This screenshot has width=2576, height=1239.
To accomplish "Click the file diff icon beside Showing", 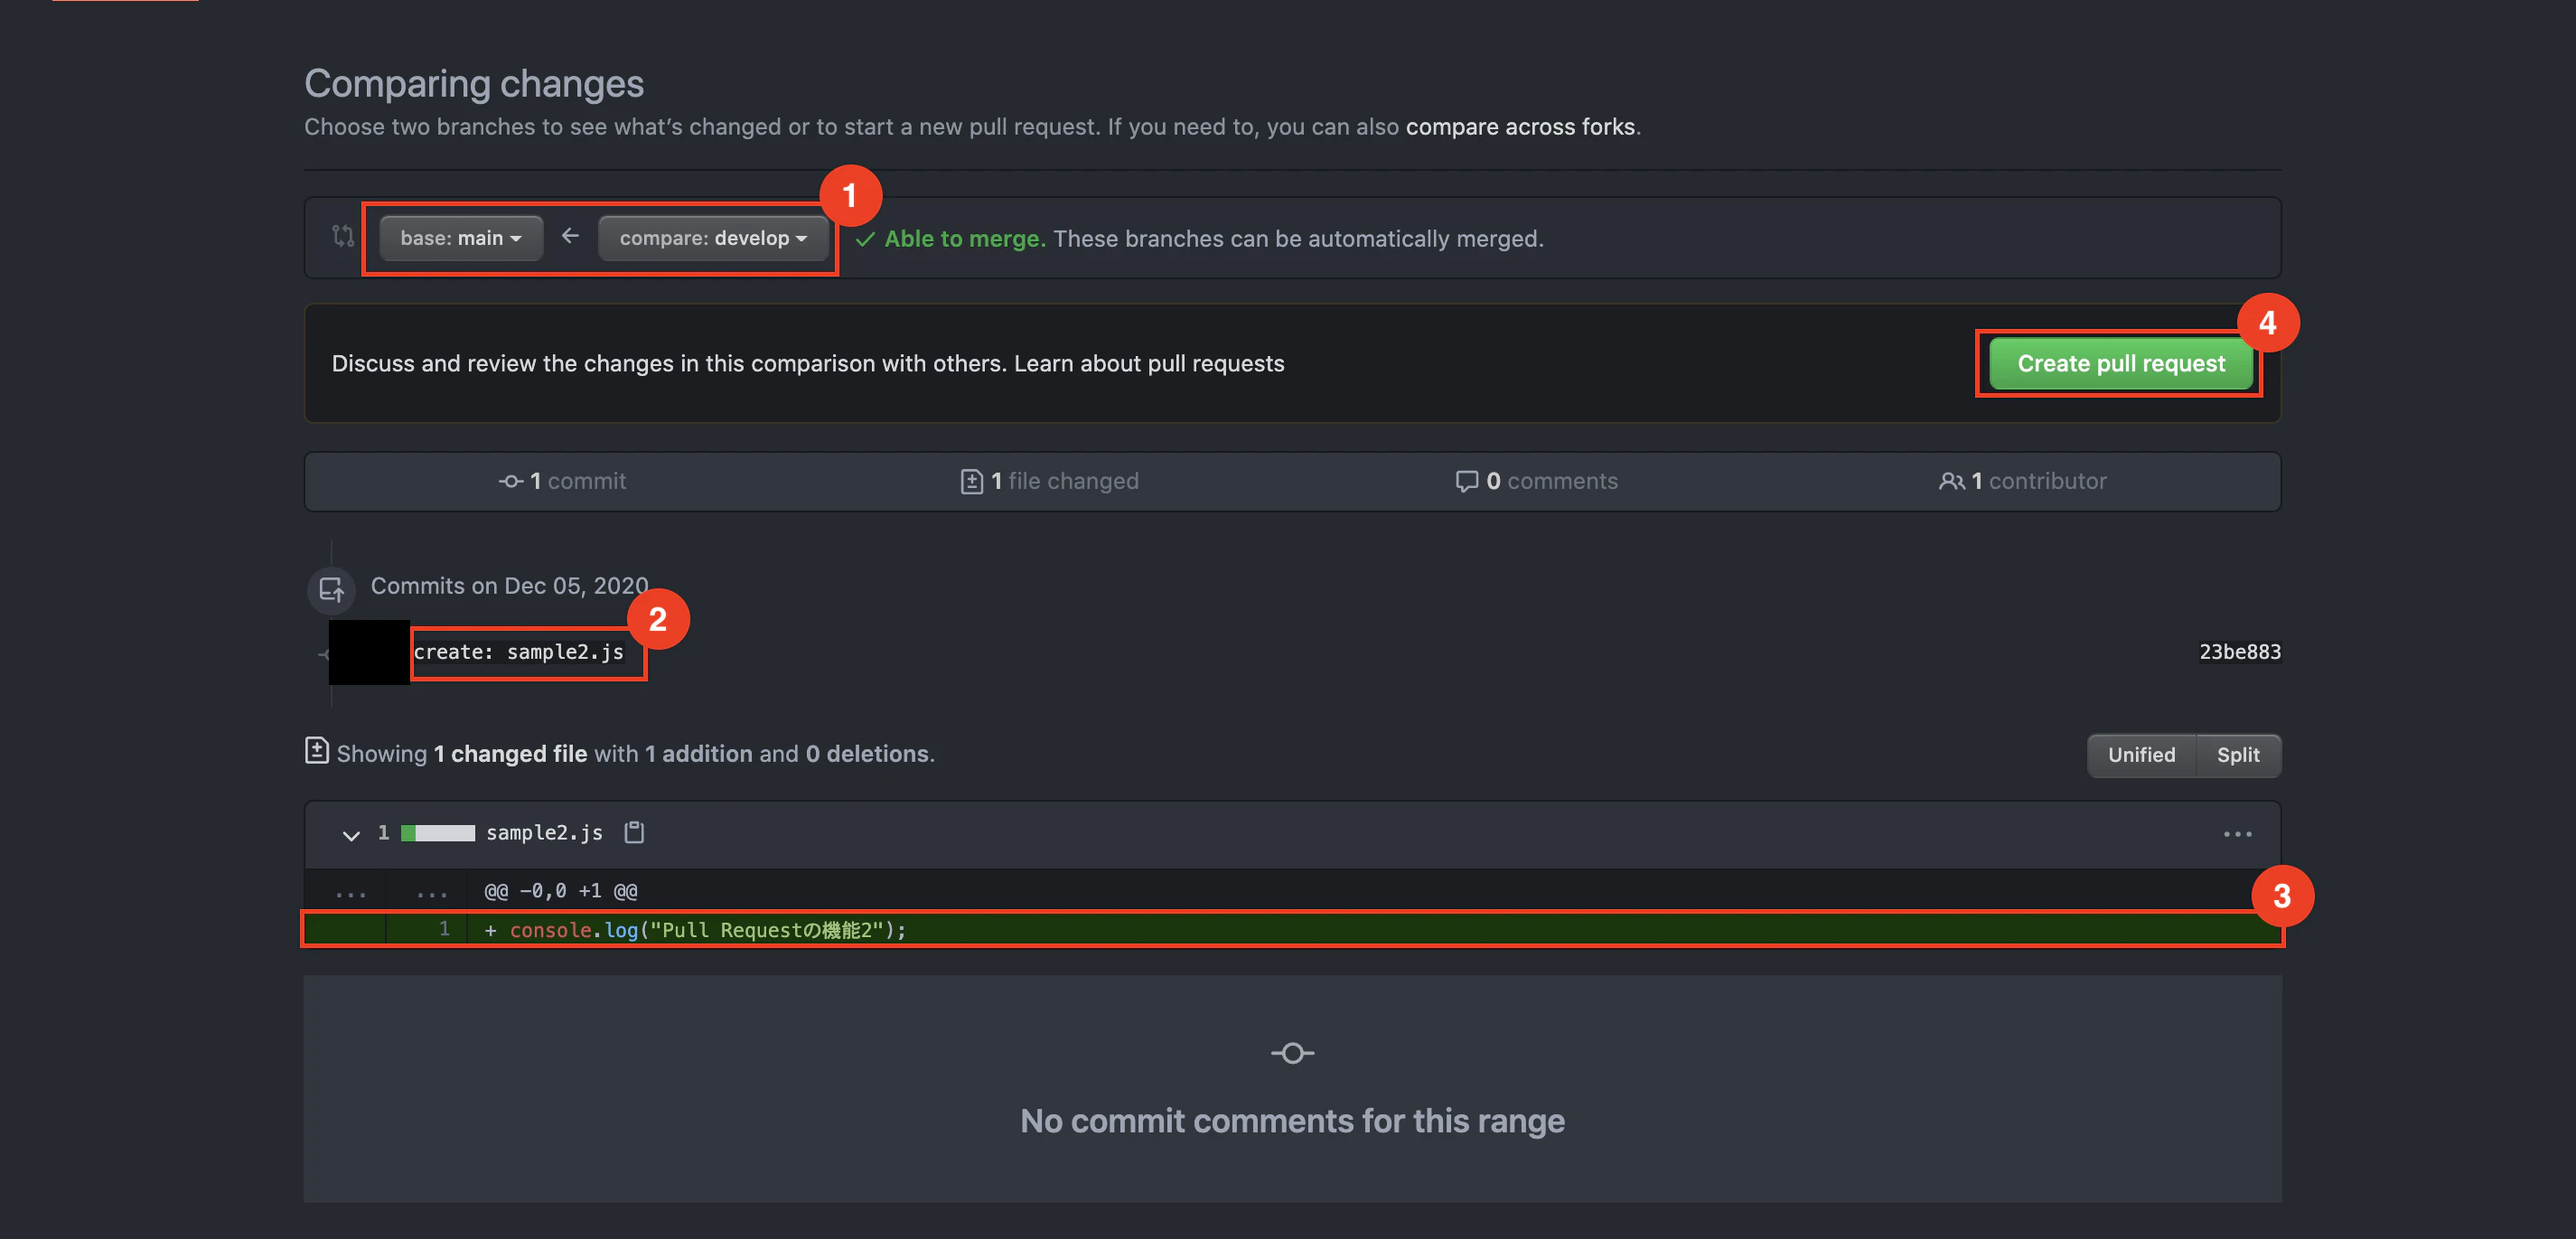I will click(x=316, y=751).
